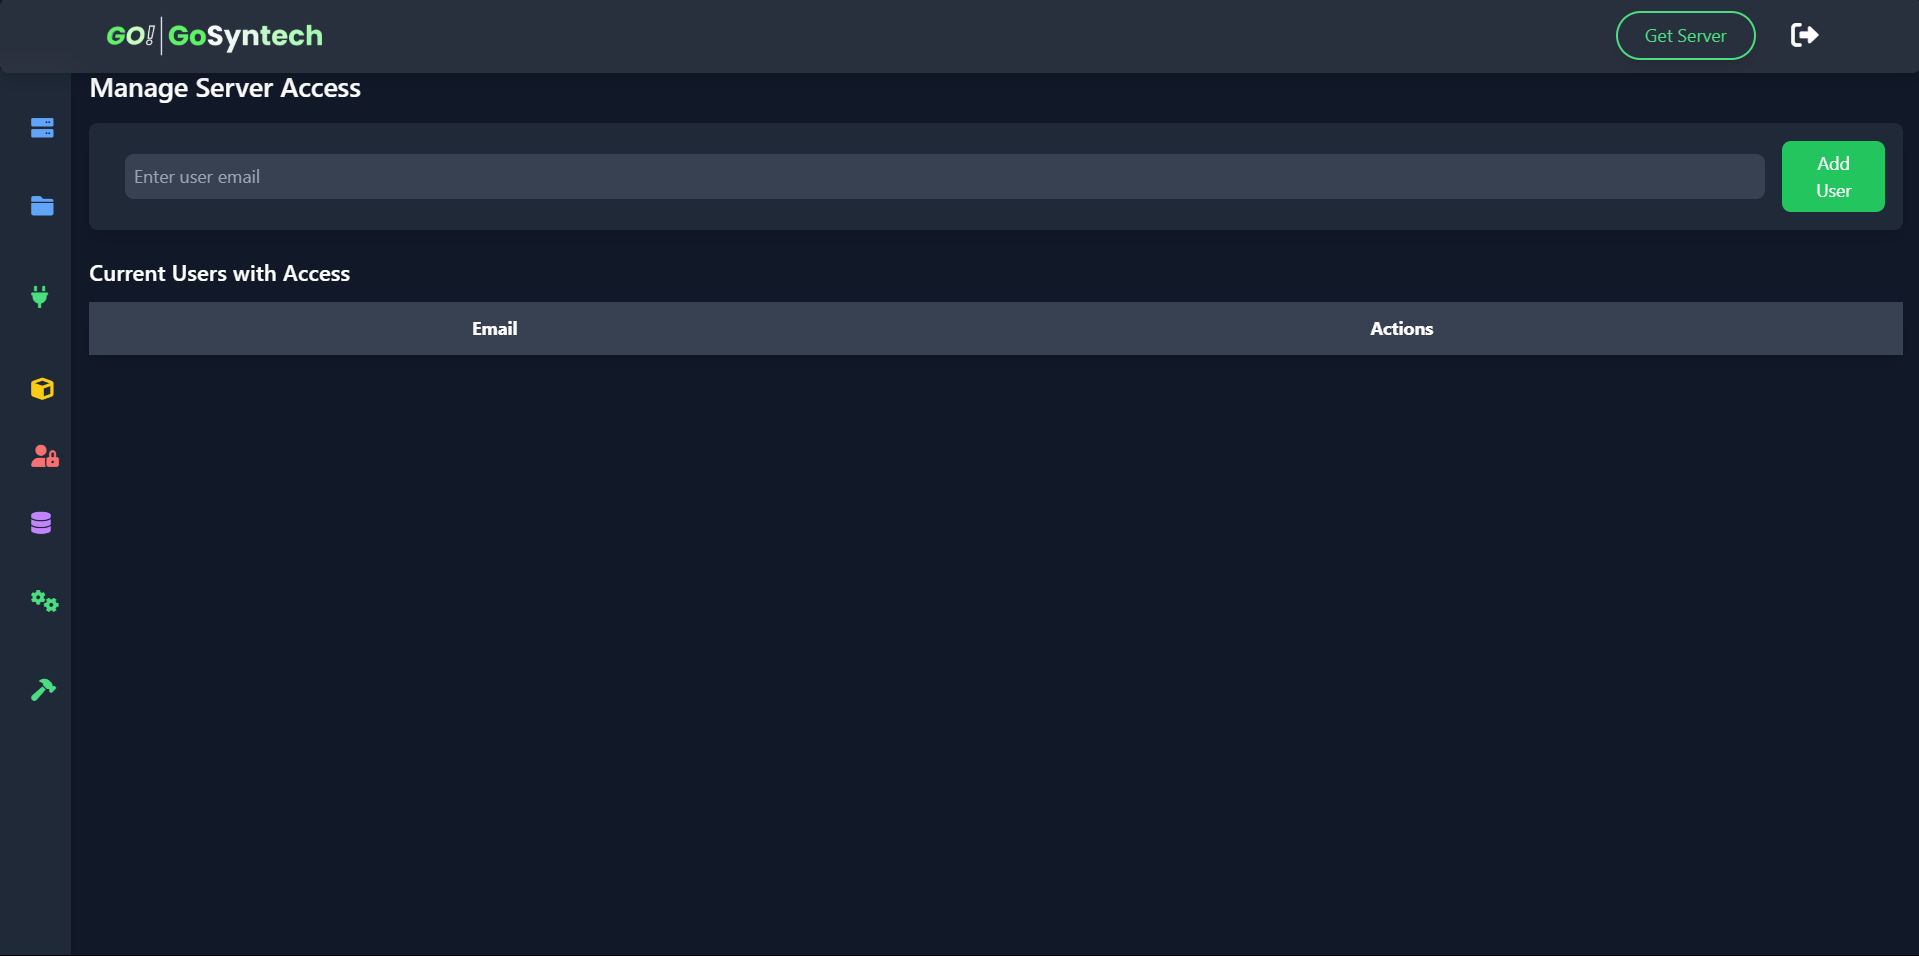Screen dimensions: 1919x956
Task: Click the Manage Server Access heading
Action: [x=225, y=89]
